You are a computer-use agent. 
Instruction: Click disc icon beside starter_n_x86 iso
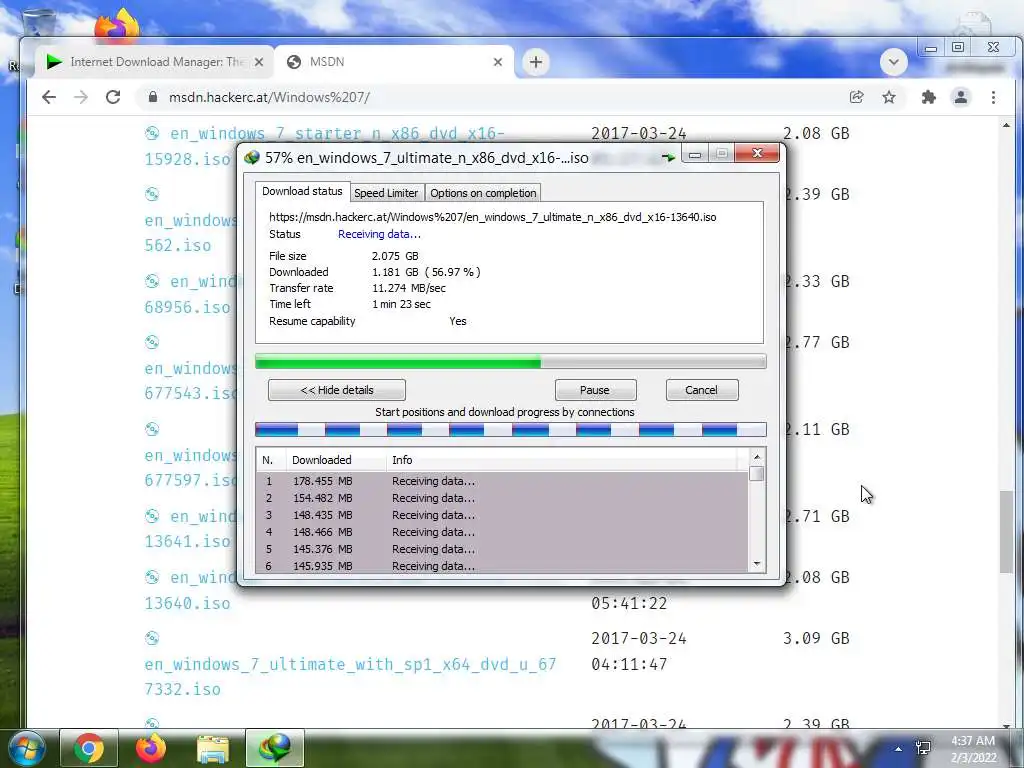click(152, 133)
